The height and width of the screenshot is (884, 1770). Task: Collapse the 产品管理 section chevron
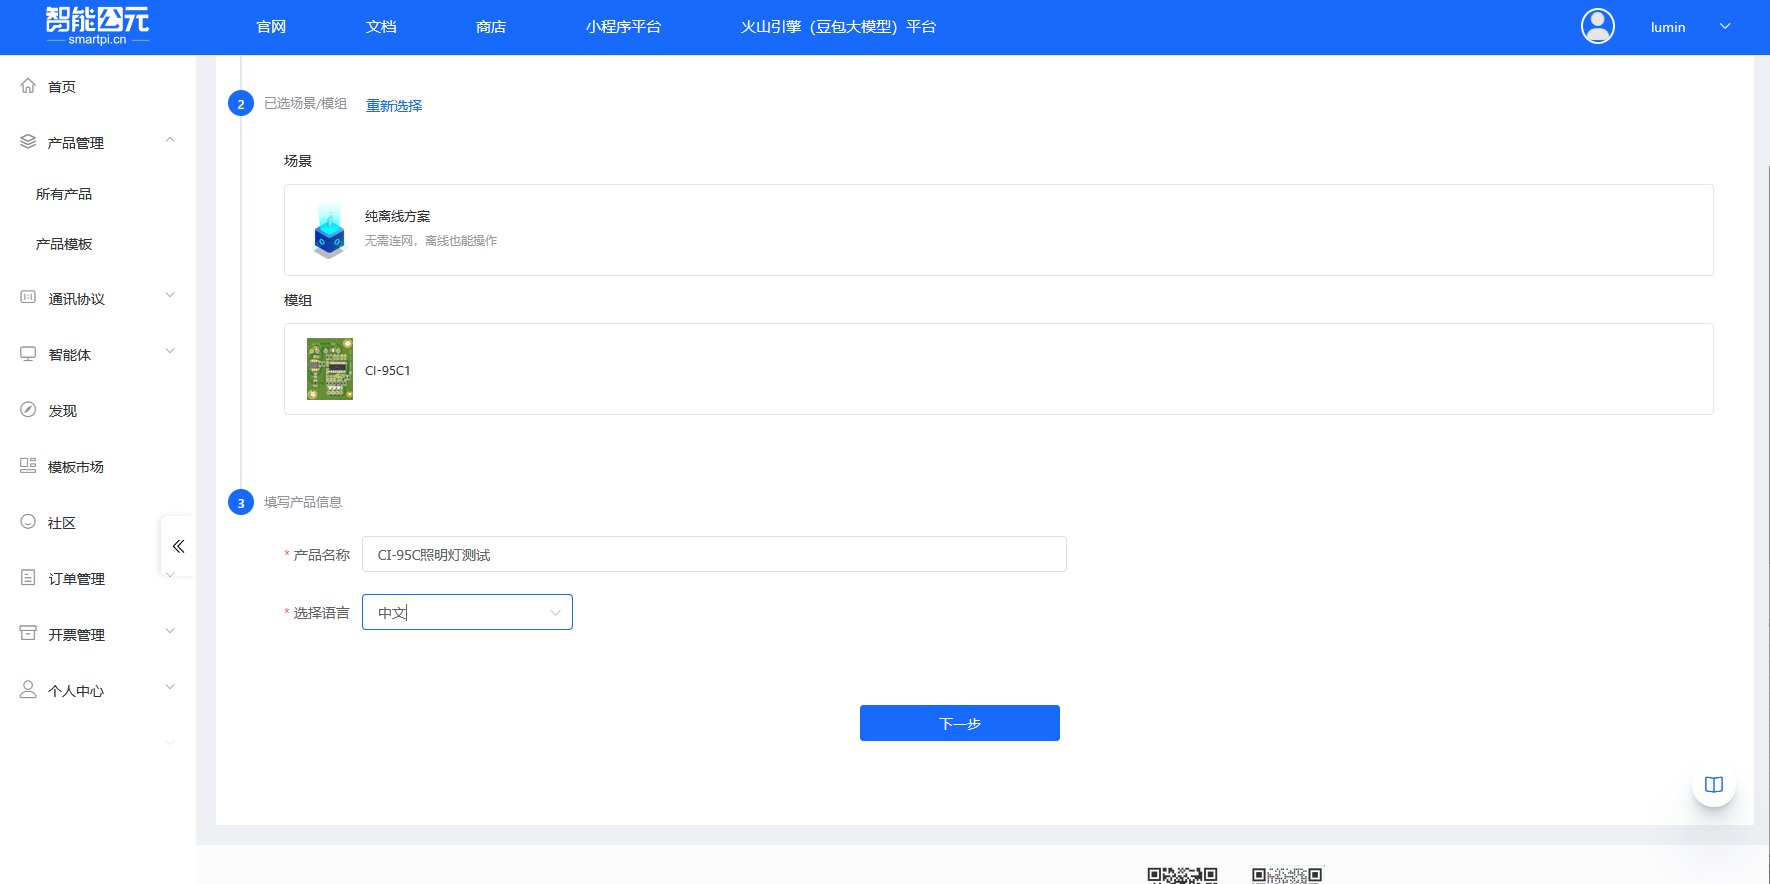170,140
